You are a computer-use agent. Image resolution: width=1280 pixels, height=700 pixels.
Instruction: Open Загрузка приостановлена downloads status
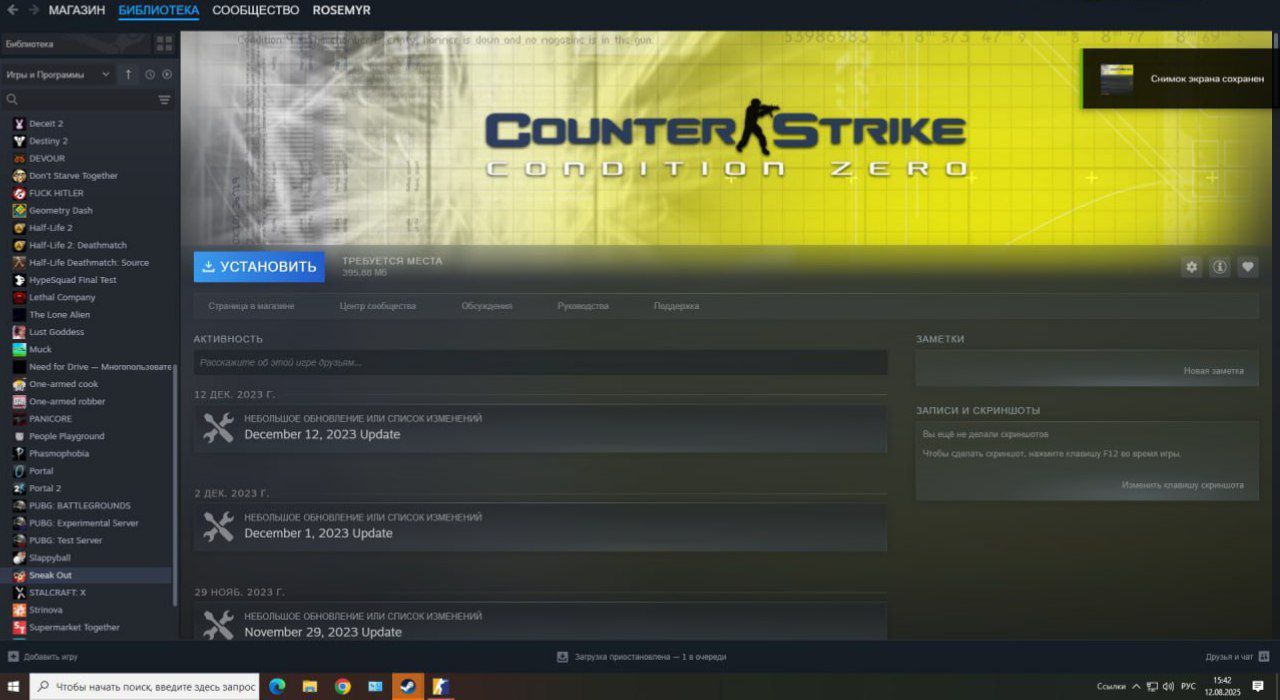650,657
